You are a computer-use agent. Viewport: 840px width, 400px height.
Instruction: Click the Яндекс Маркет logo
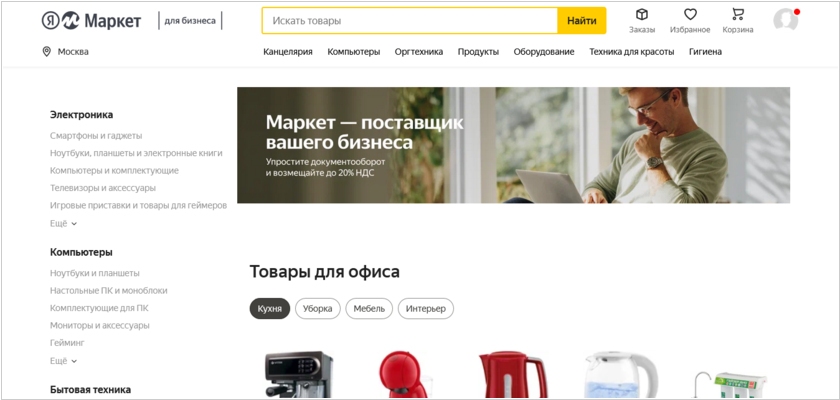92,21
